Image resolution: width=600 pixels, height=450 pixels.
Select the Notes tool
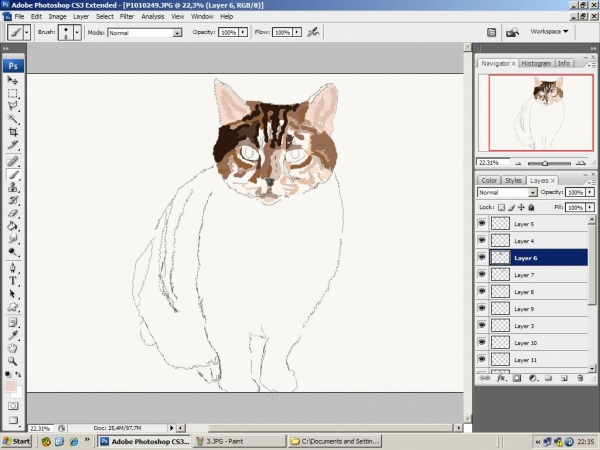pyautogui.click(x=13, y=323)
